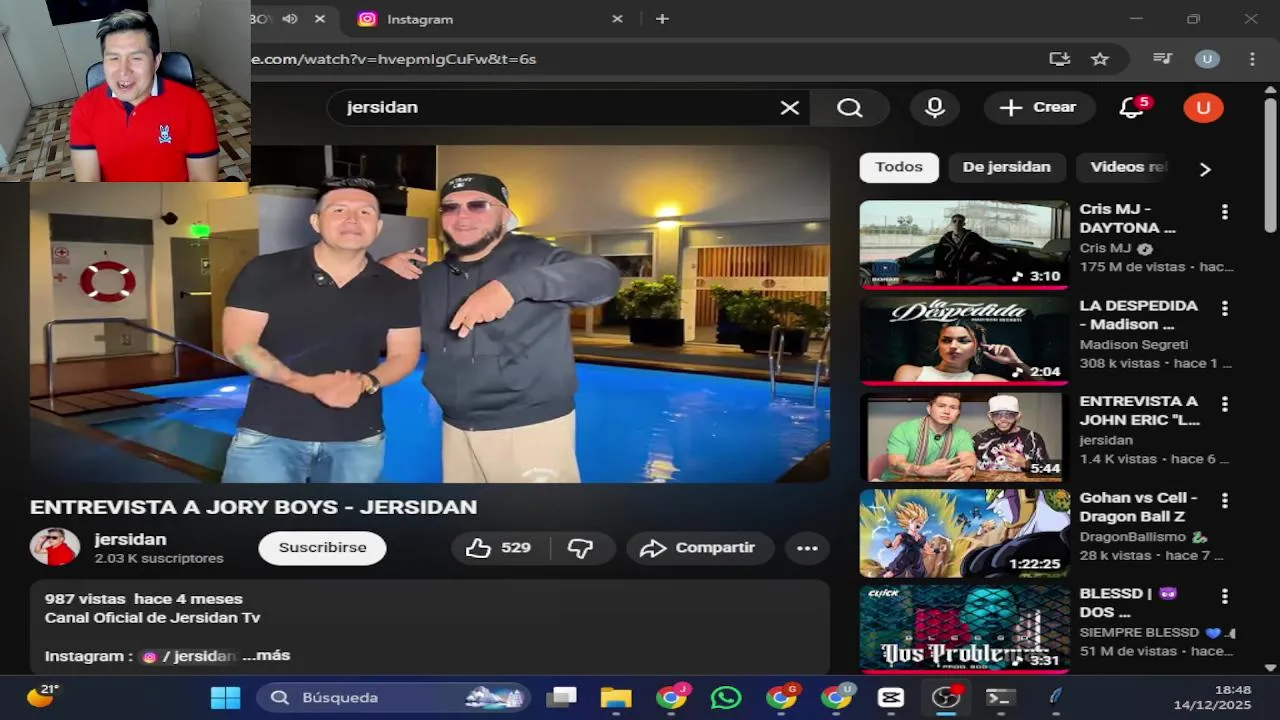1280x720 pixels.
Task: Open the Task View taskbar icon
Action: pyautogui.click(x=562, y=698)
